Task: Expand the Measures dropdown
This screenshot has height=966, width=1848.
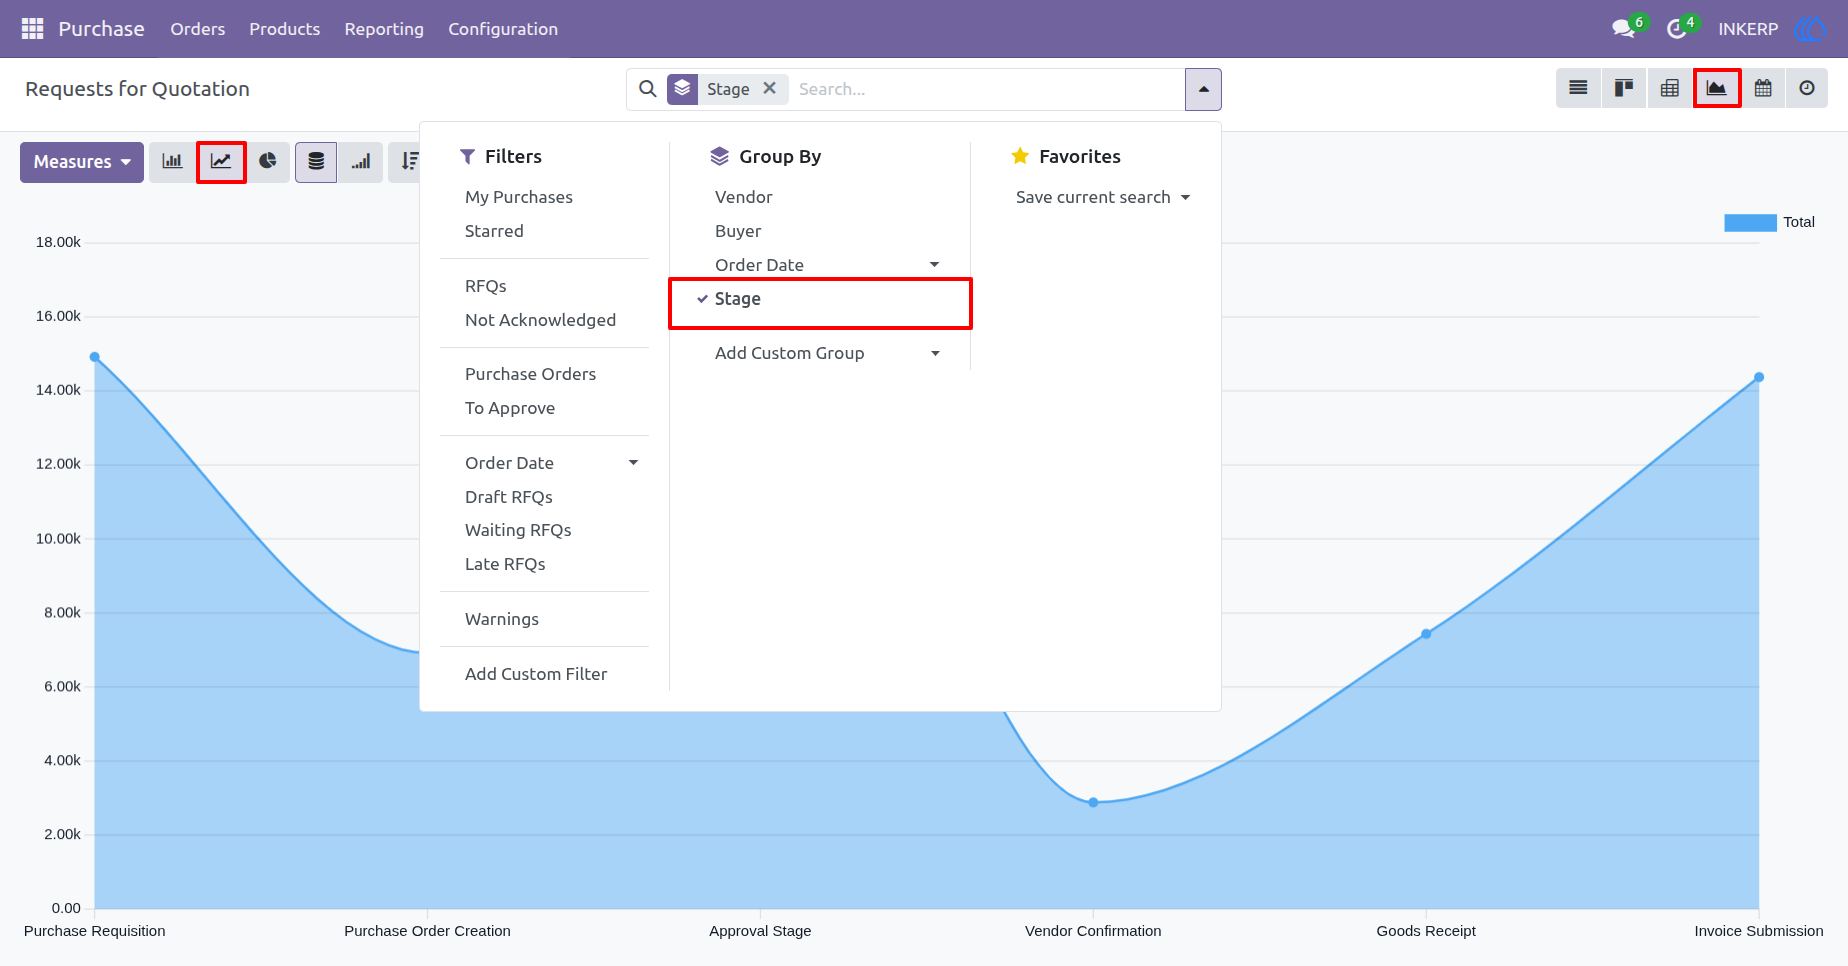Action: pos(82,162)
